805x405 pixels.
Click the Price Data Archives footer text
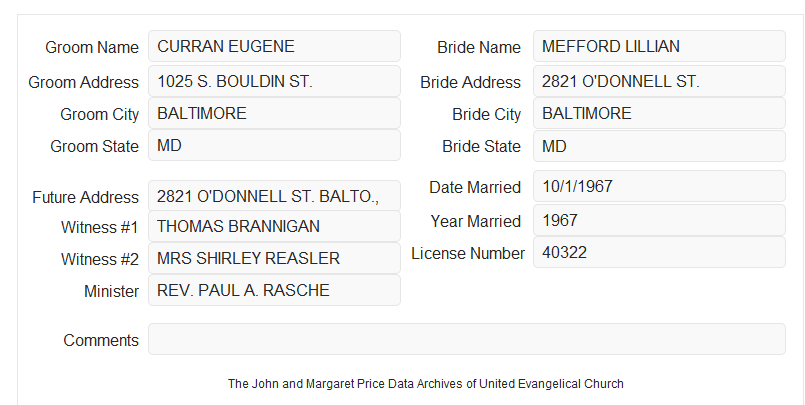pos(426,384)
